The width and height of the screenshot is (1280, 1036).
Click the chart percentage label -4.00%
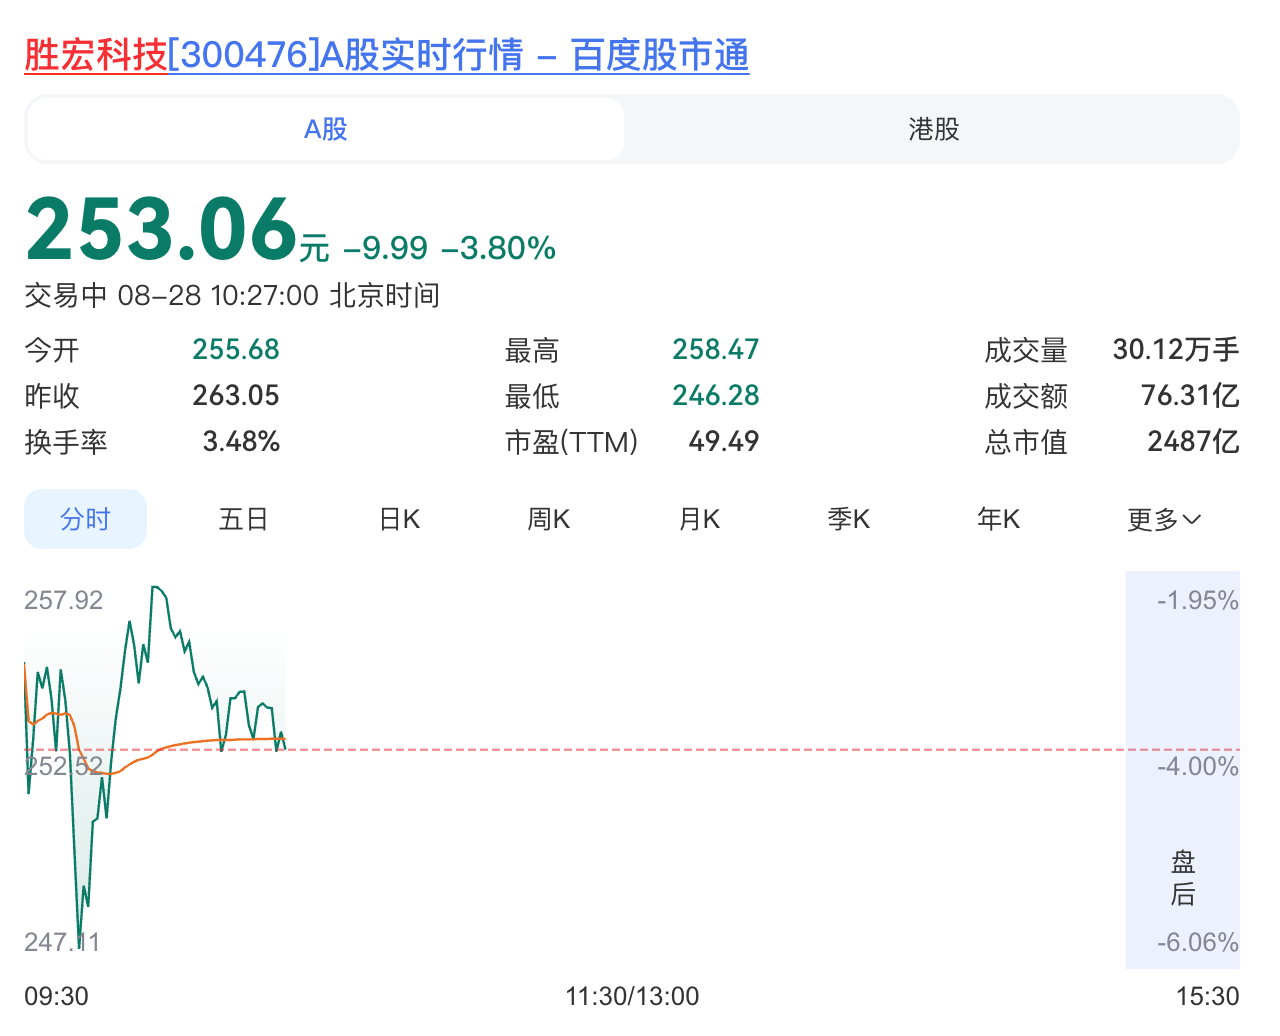1198,766
